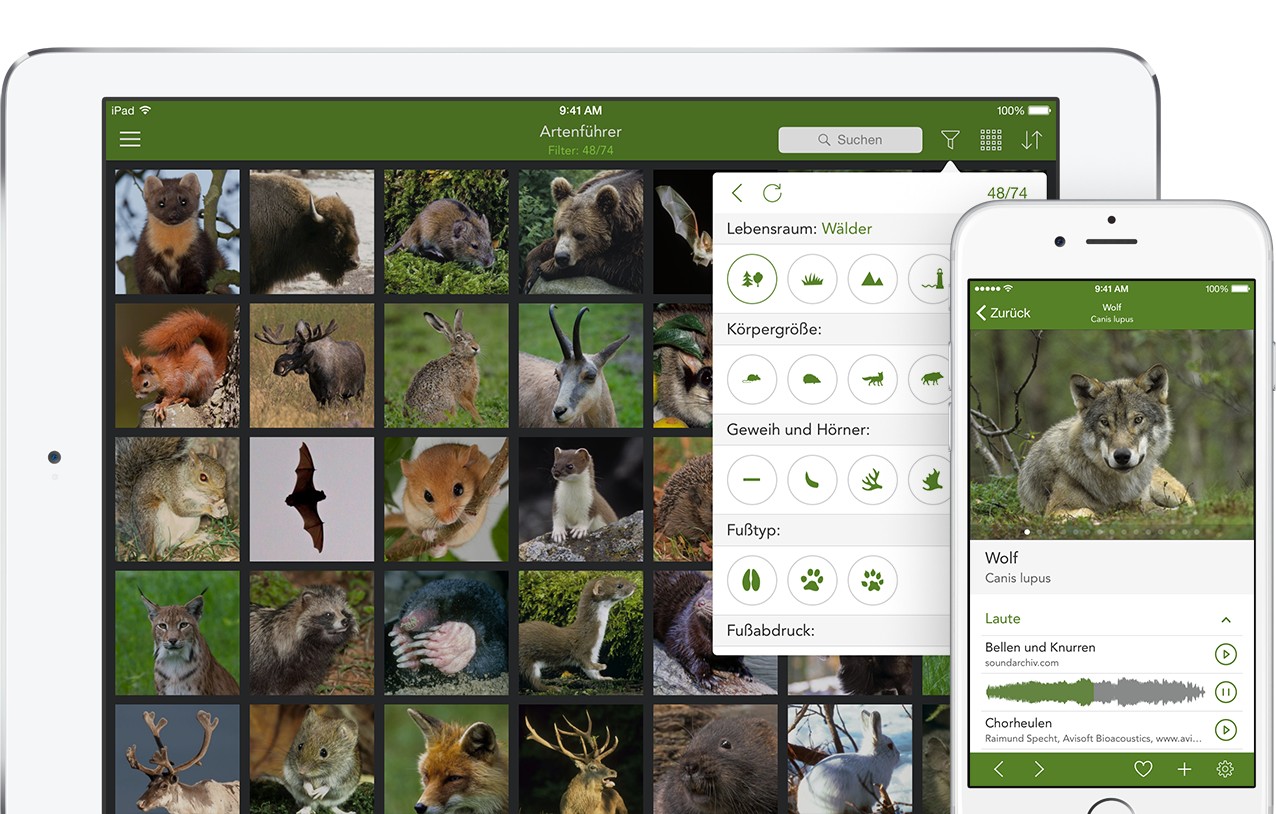Show next species with right chevron
The image size is (1276, 814).
(x=1039, y=769)
